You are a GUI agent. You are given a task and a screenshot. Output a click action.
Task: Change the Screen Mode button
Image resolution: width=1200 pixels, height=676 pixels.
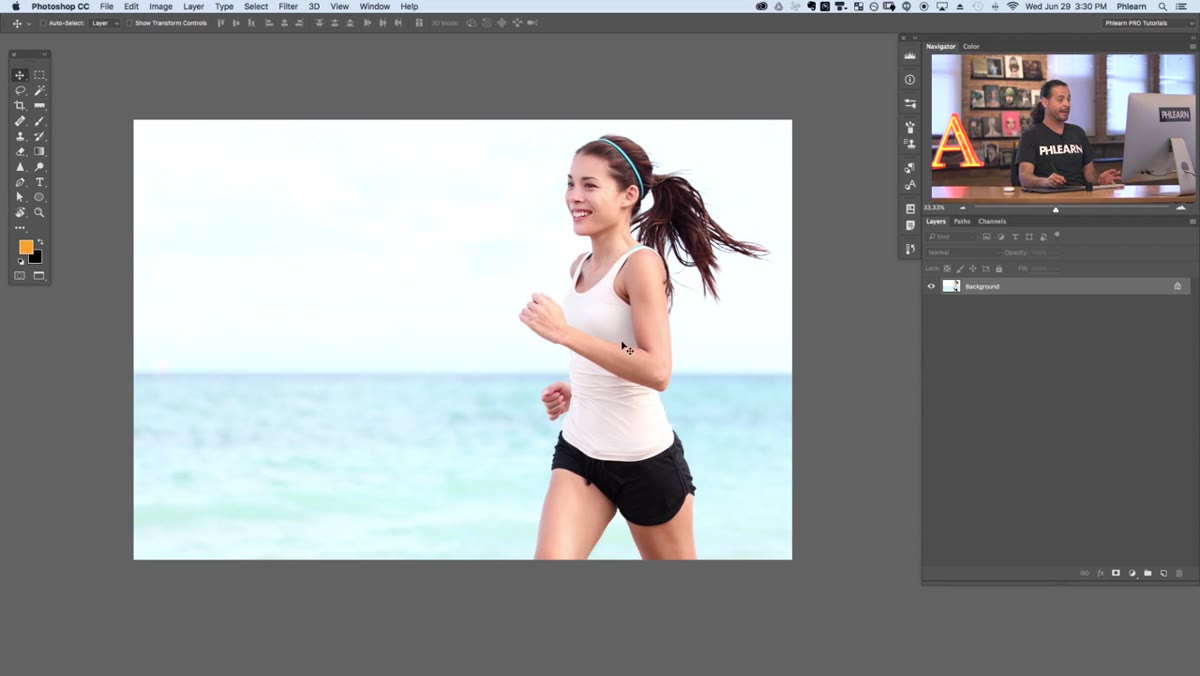coord(39,276)
